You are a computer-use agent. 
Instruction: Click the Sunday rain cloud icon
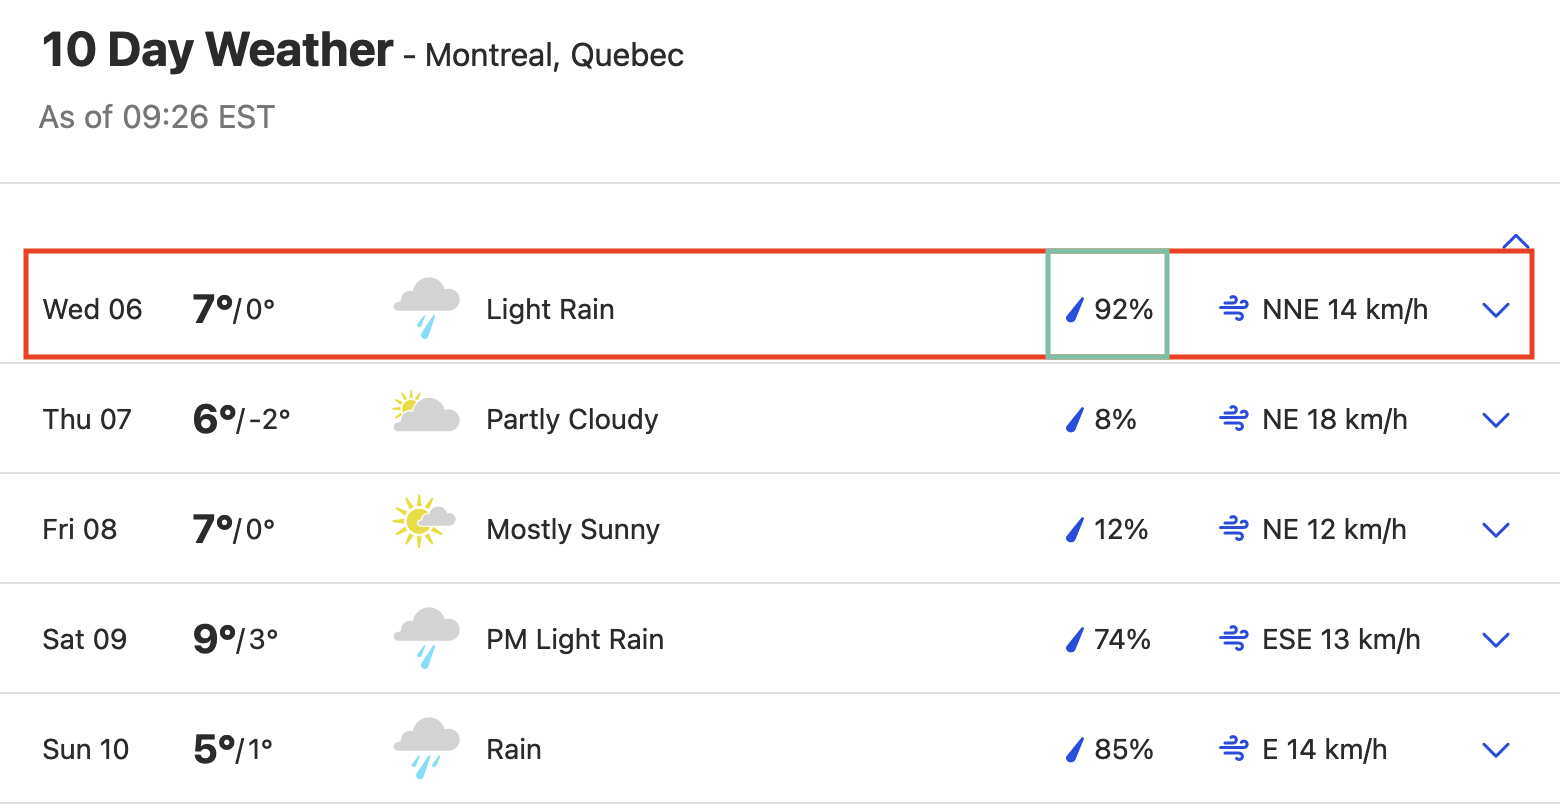tap(427, 747)
